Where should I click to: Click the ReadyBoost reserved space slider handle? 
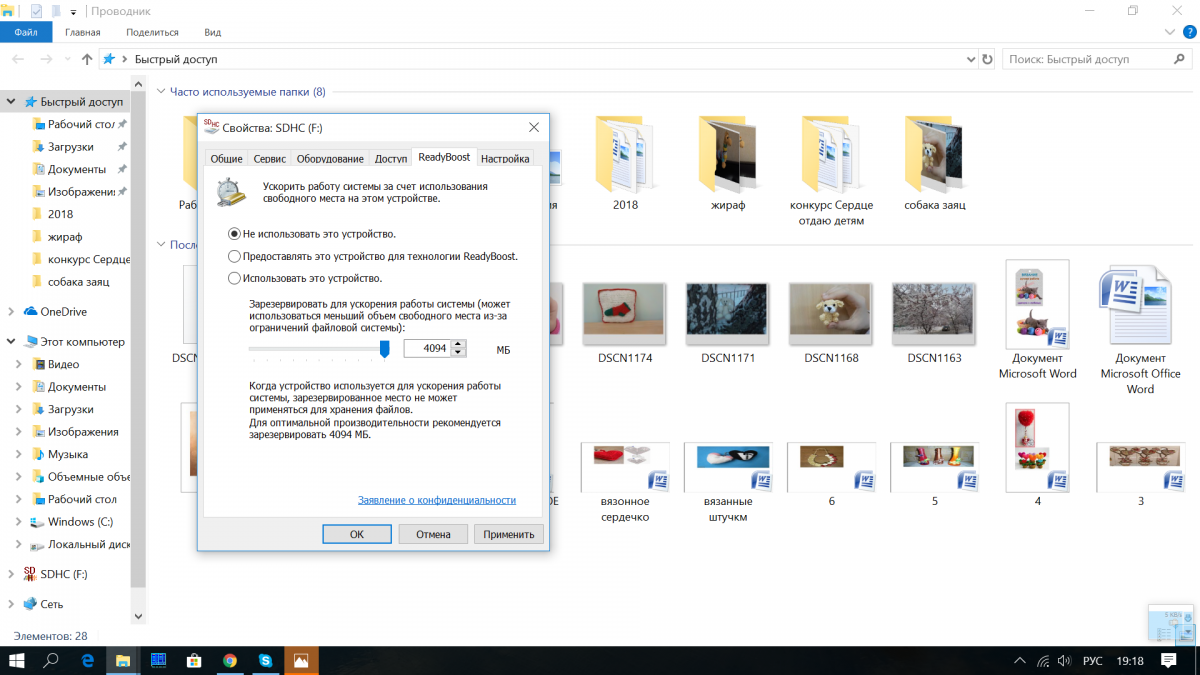pos(384,348)
